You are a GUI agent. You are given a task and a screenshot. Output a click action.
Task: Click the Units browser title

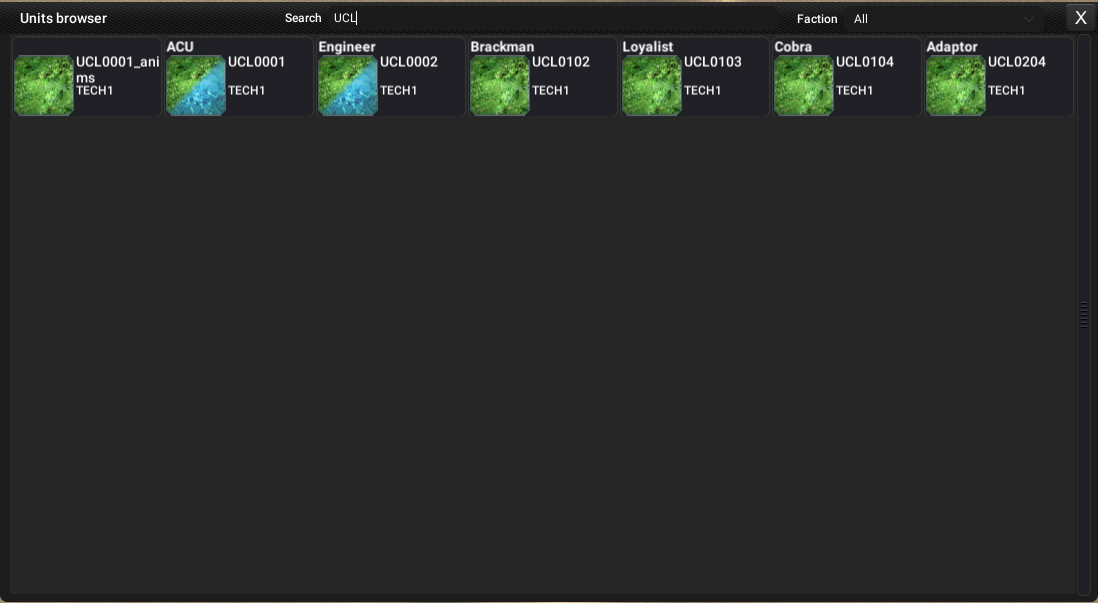(64, 18)
